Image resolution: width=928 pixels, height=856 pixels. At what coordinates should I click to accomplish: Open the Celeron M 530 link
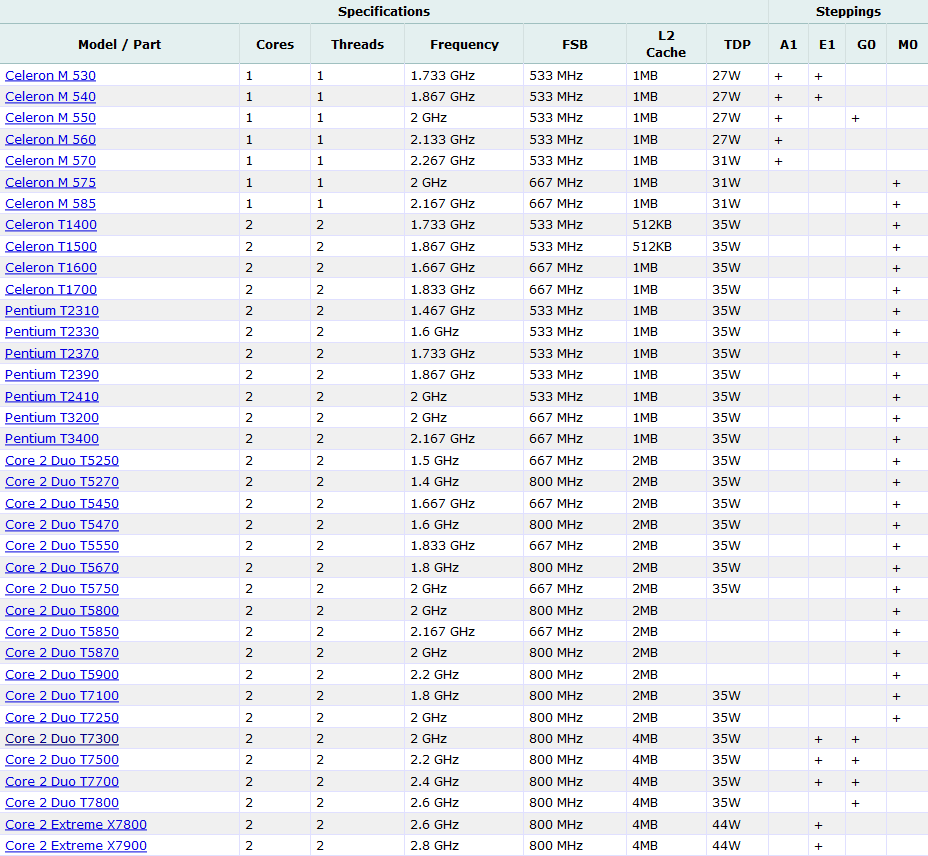pyautogui.click(x=50, y=76)
